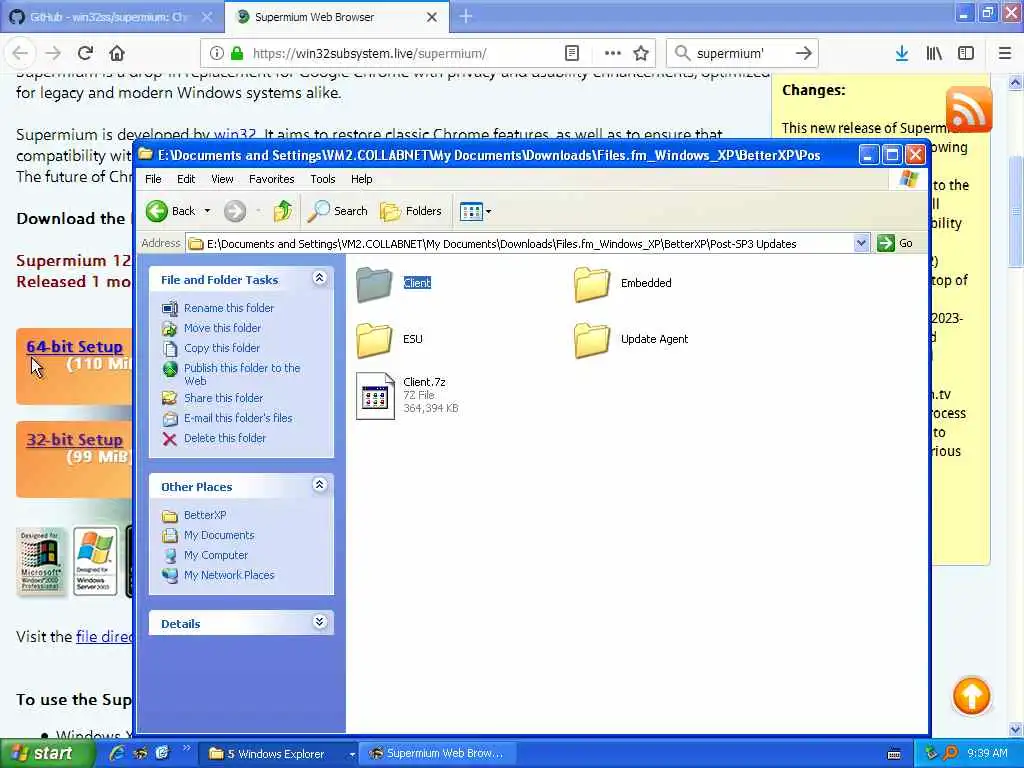Open the Help menu in Explorer

361,179
